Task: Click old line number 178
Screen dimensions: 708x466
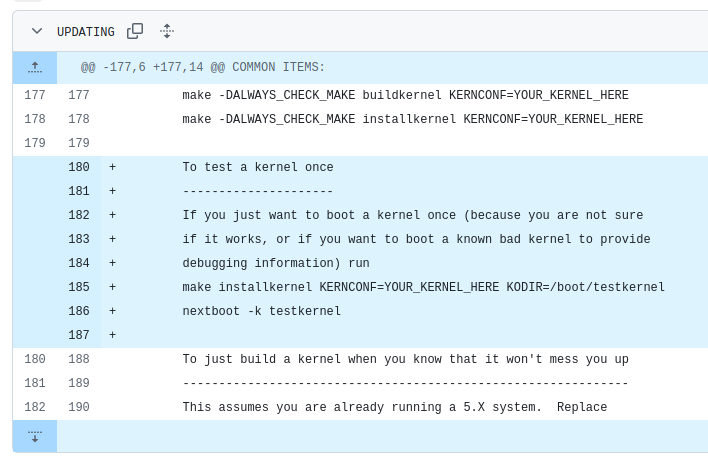Action: click(34, 119)
